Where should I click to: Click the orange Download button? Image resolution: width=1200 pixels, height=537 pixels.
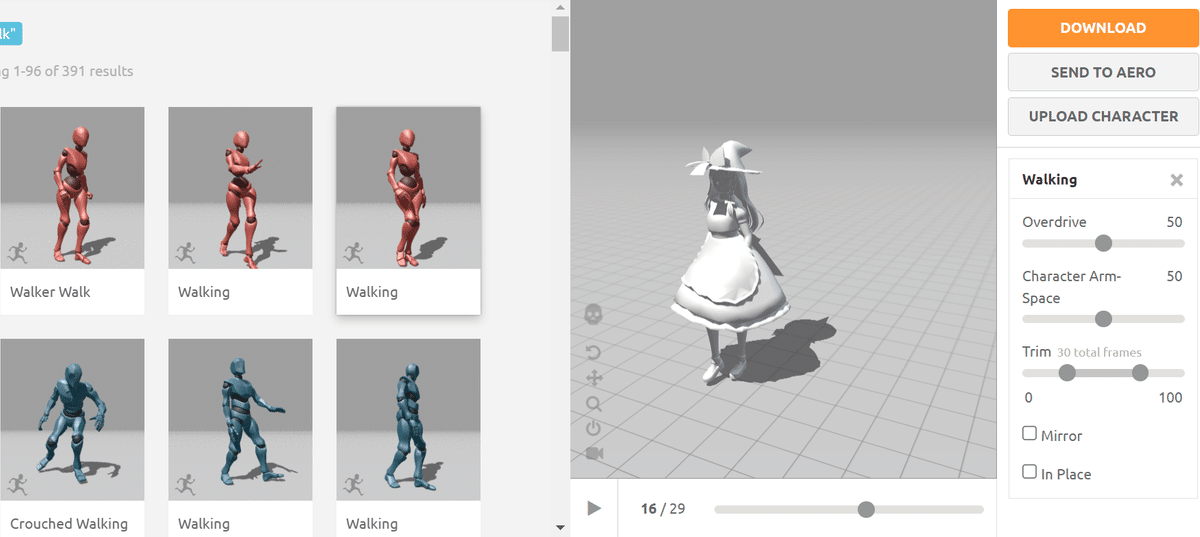1103,28
